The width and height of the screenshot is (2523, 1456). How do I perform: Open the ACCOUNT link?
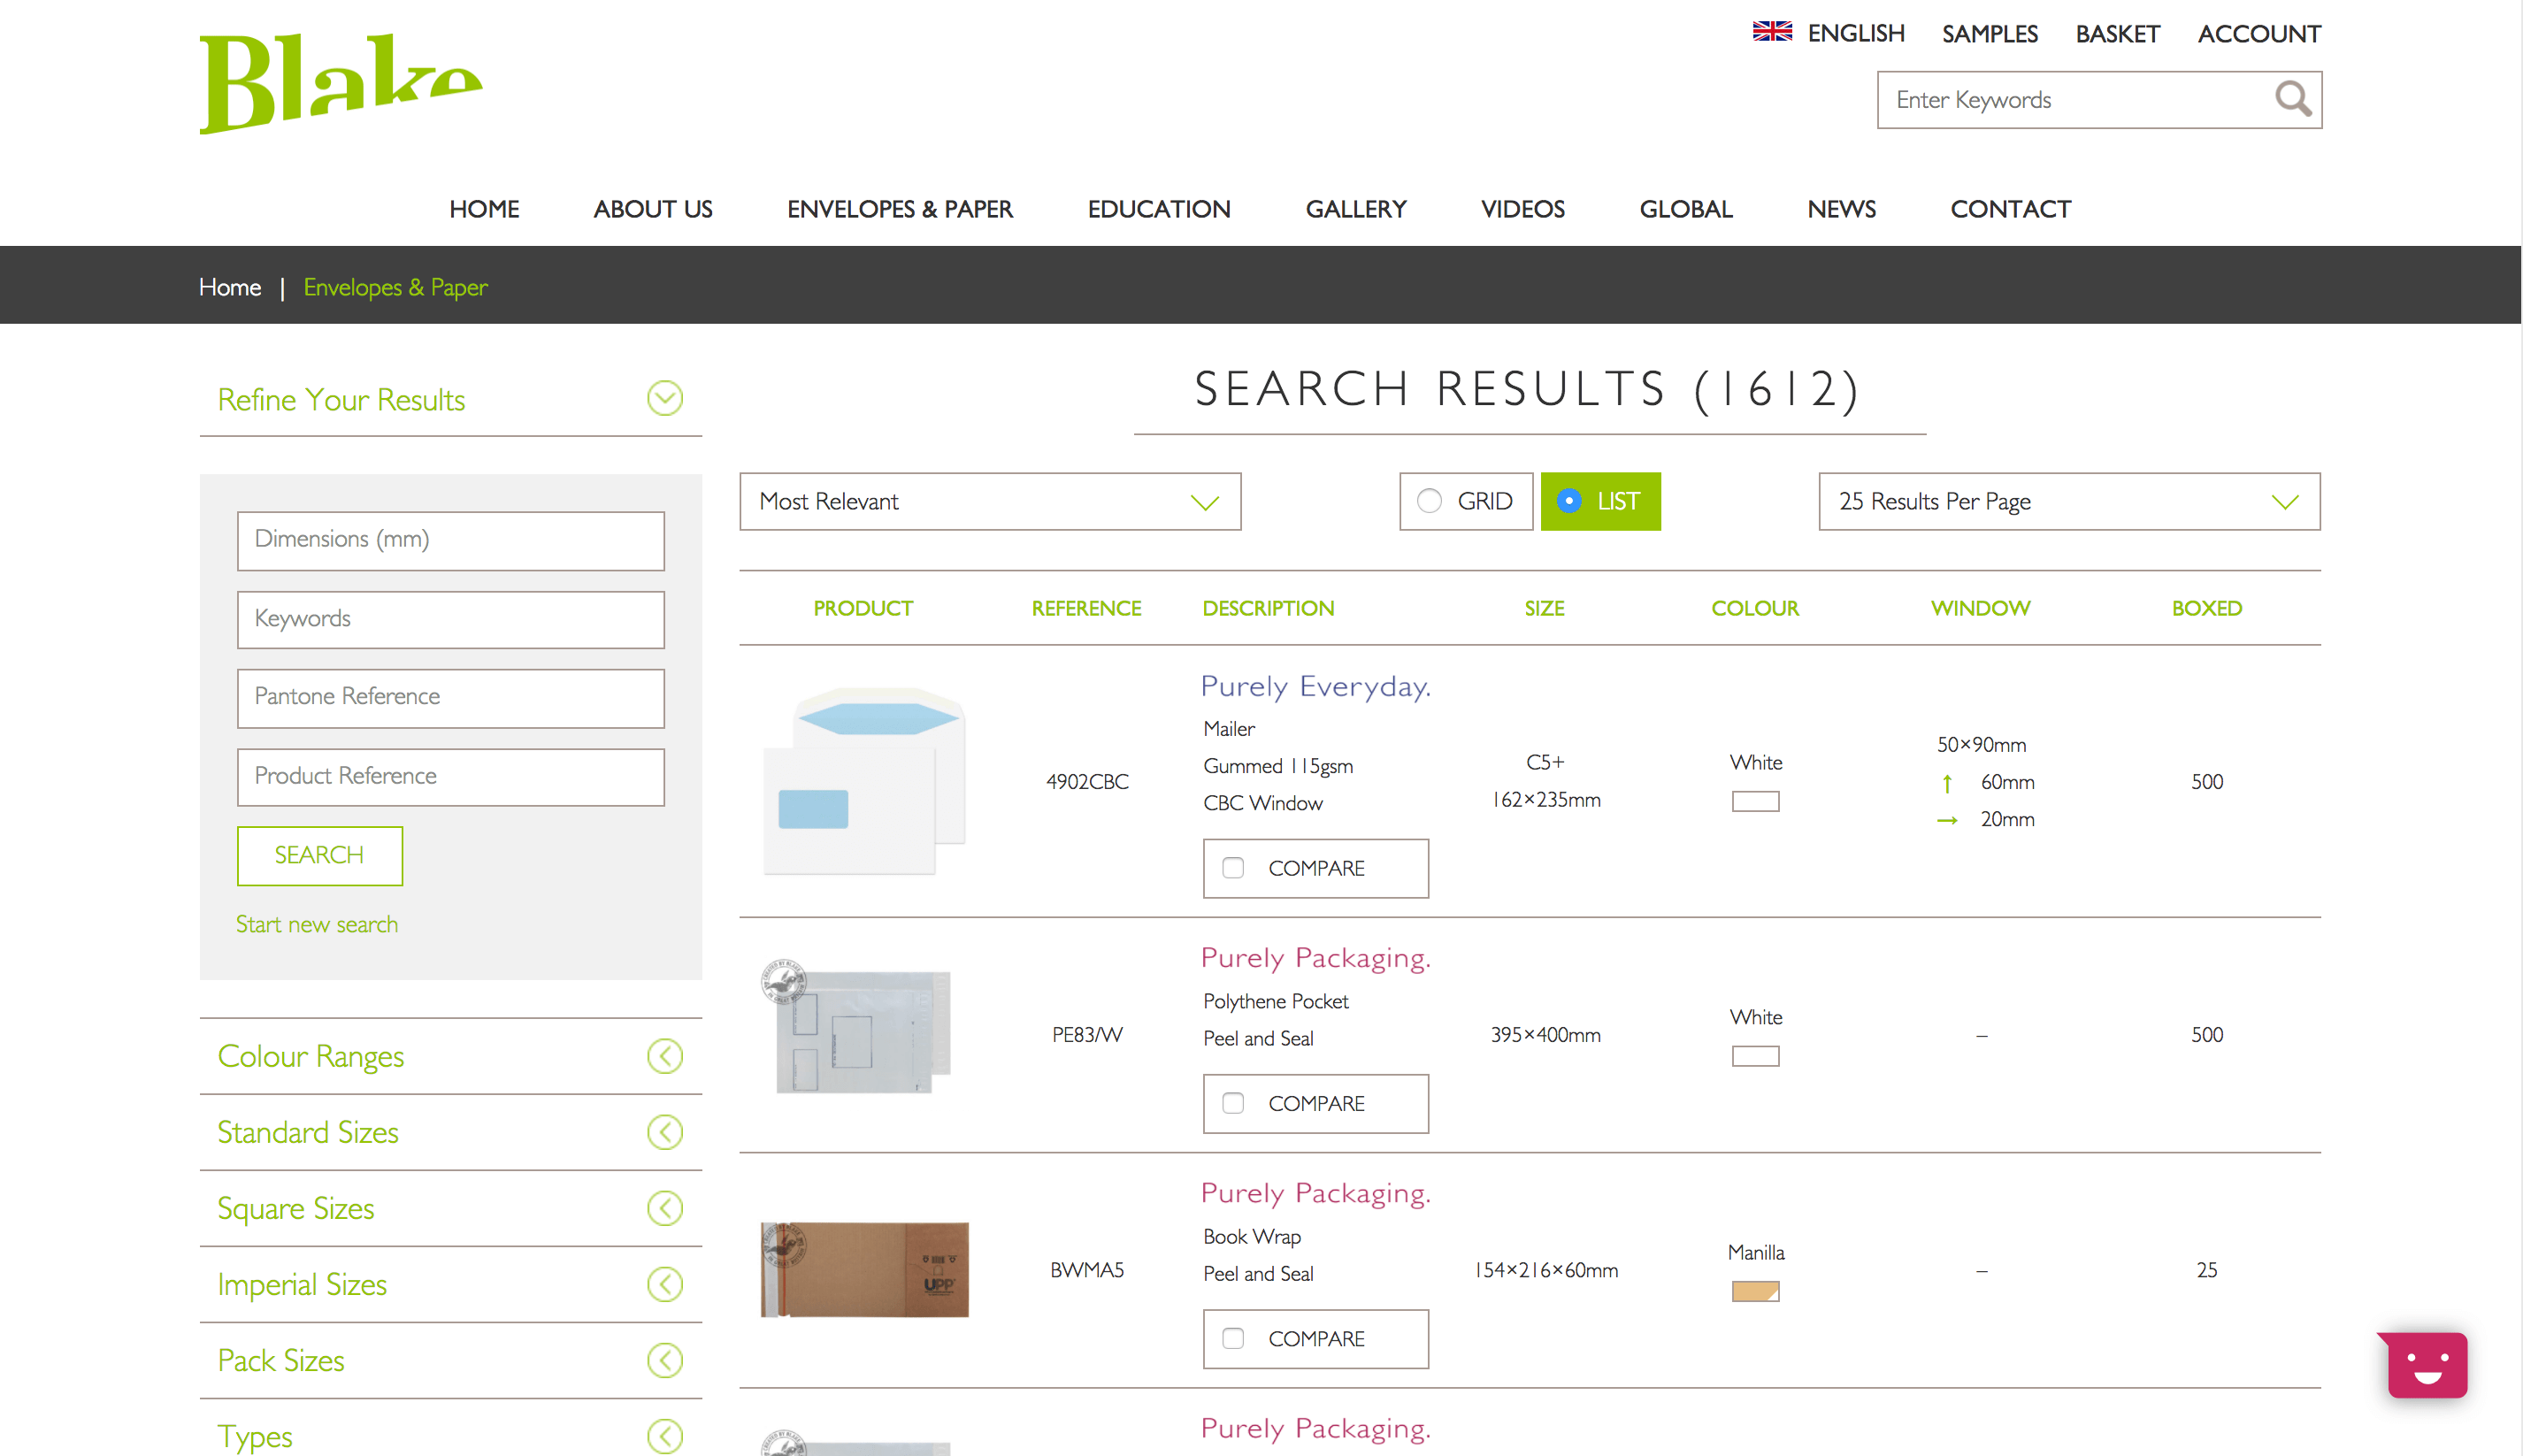point(2259,34)
